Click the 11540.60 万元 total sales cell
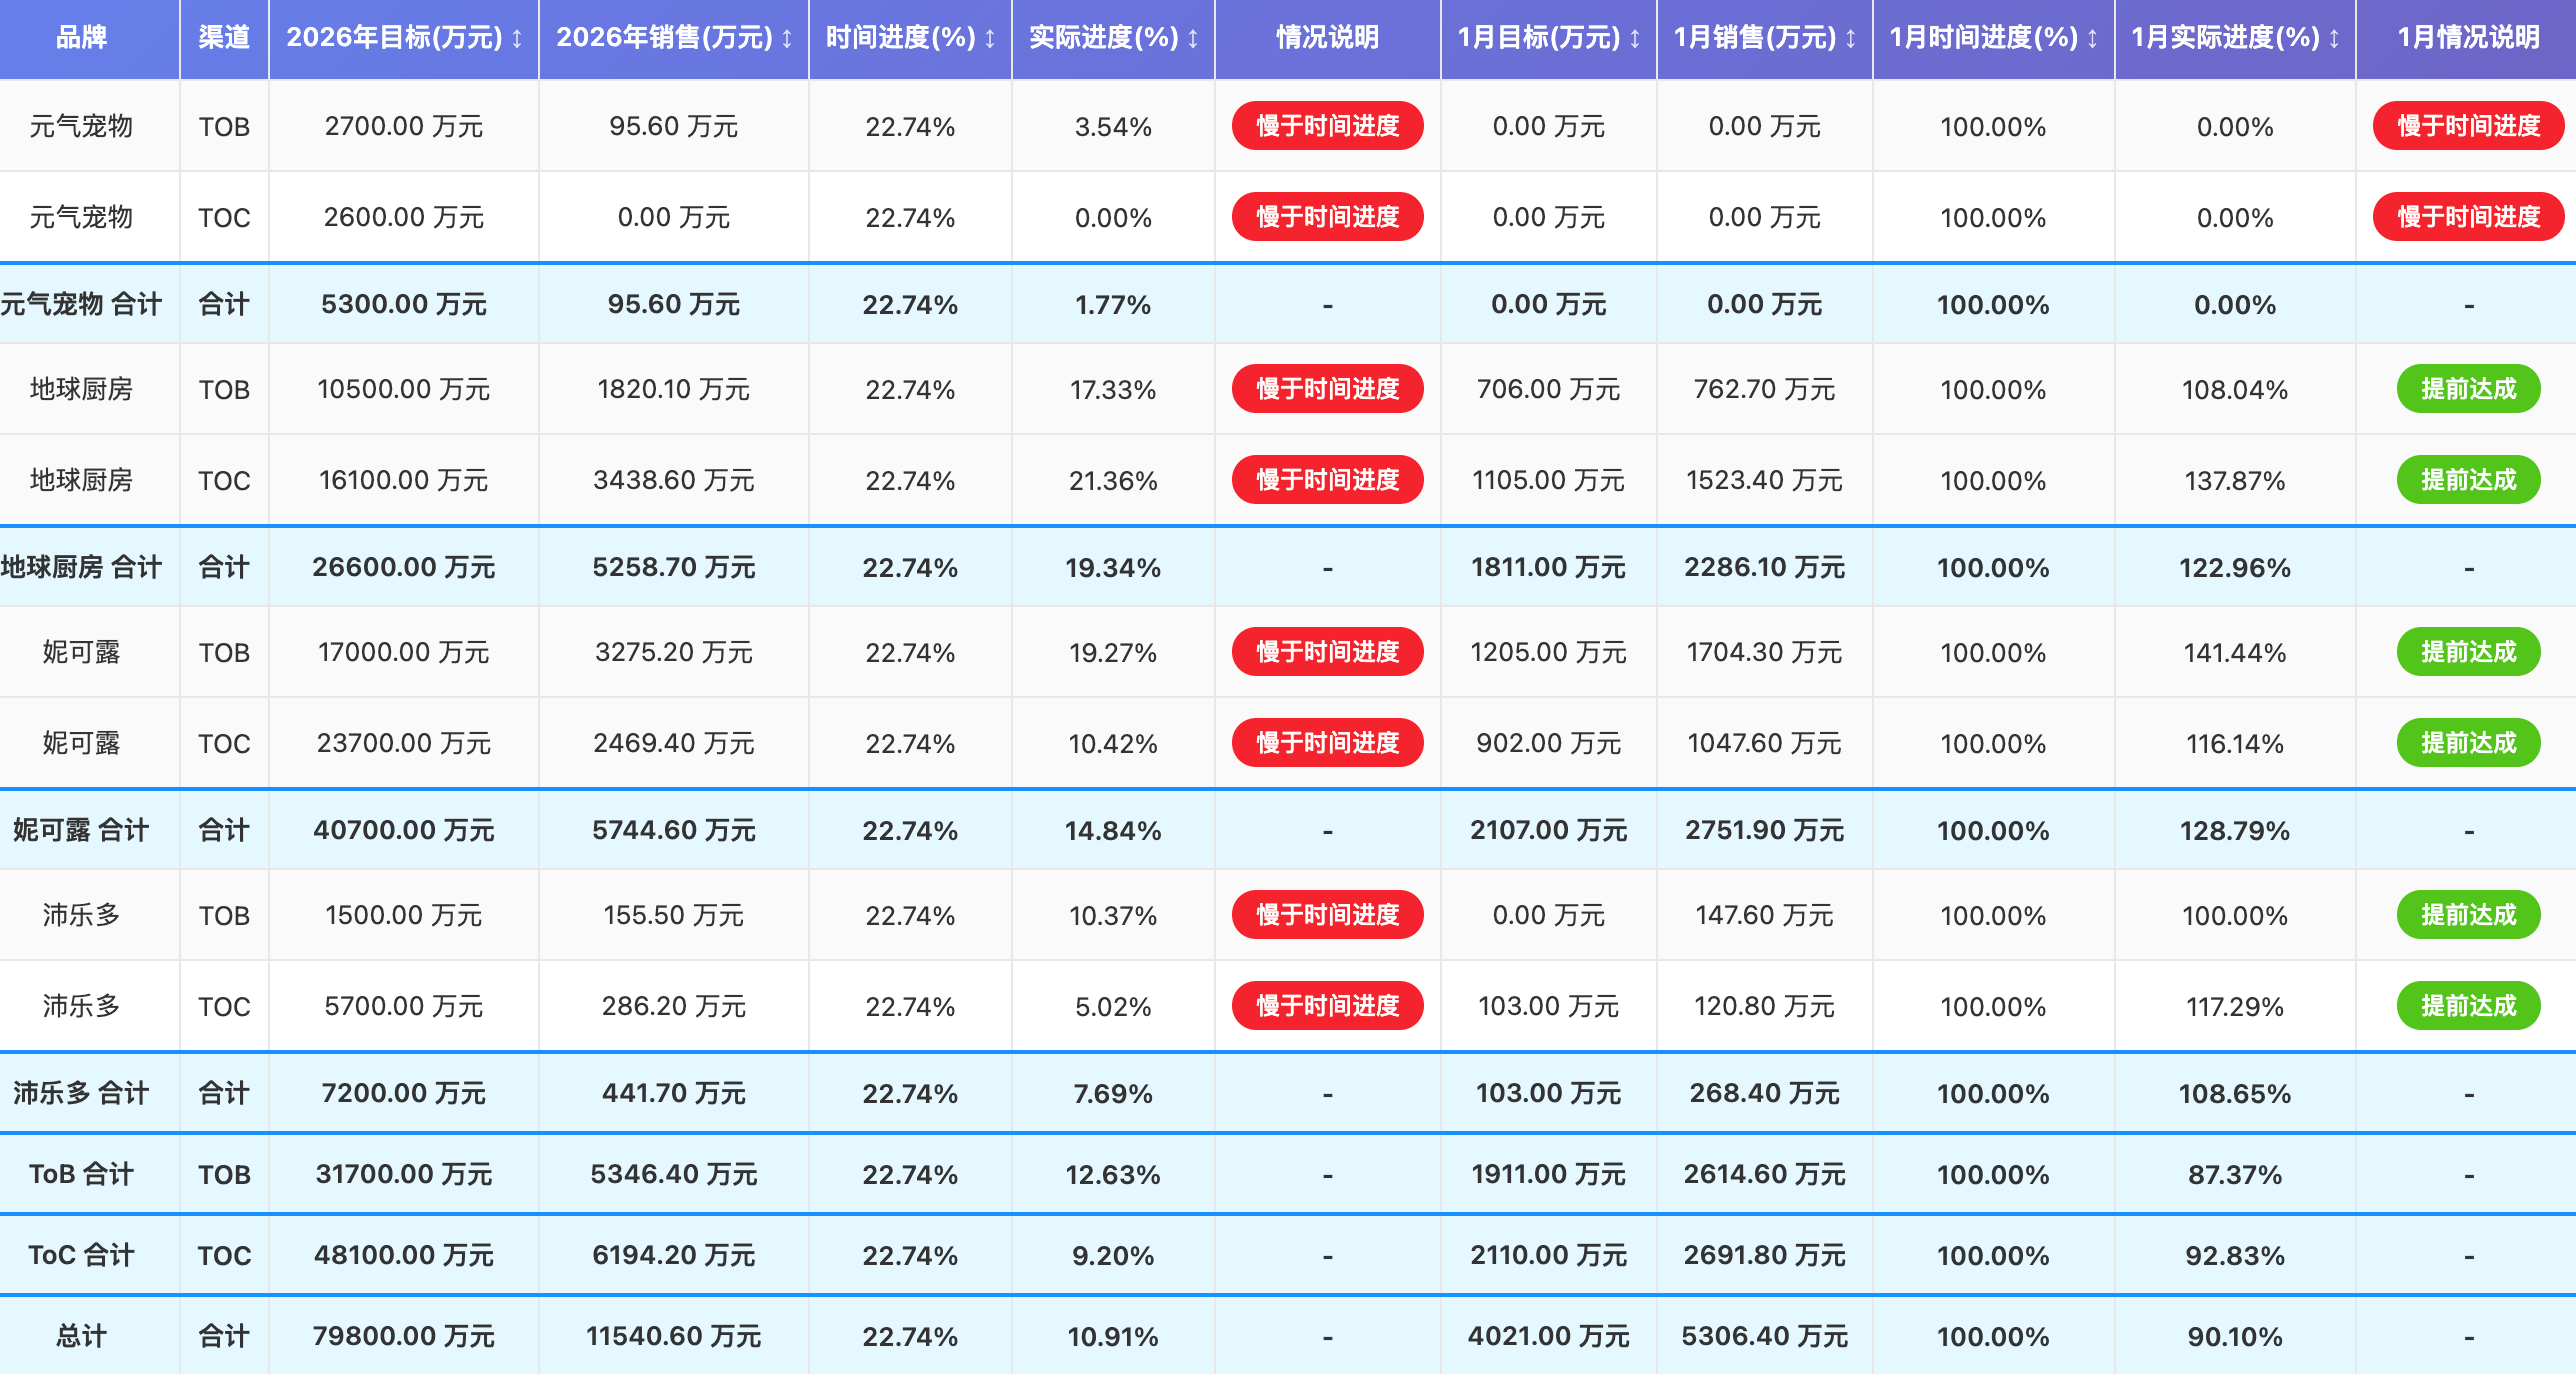The height and width of the screenshot is (1374, 2576). (674, 1336)
